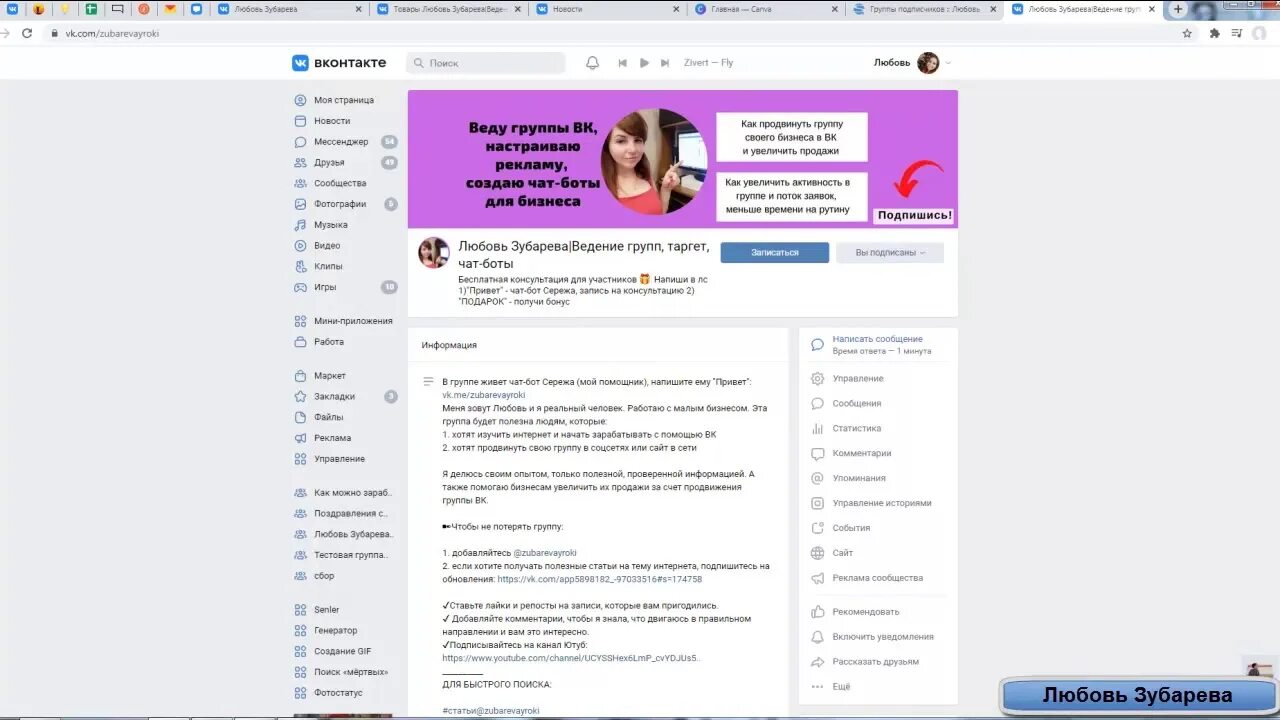Viewport: 1280px width, 720px height.
Task: Open Поиск «мёртвых» app shortcut
Action: pyautogui.click(x=350, y=672)
